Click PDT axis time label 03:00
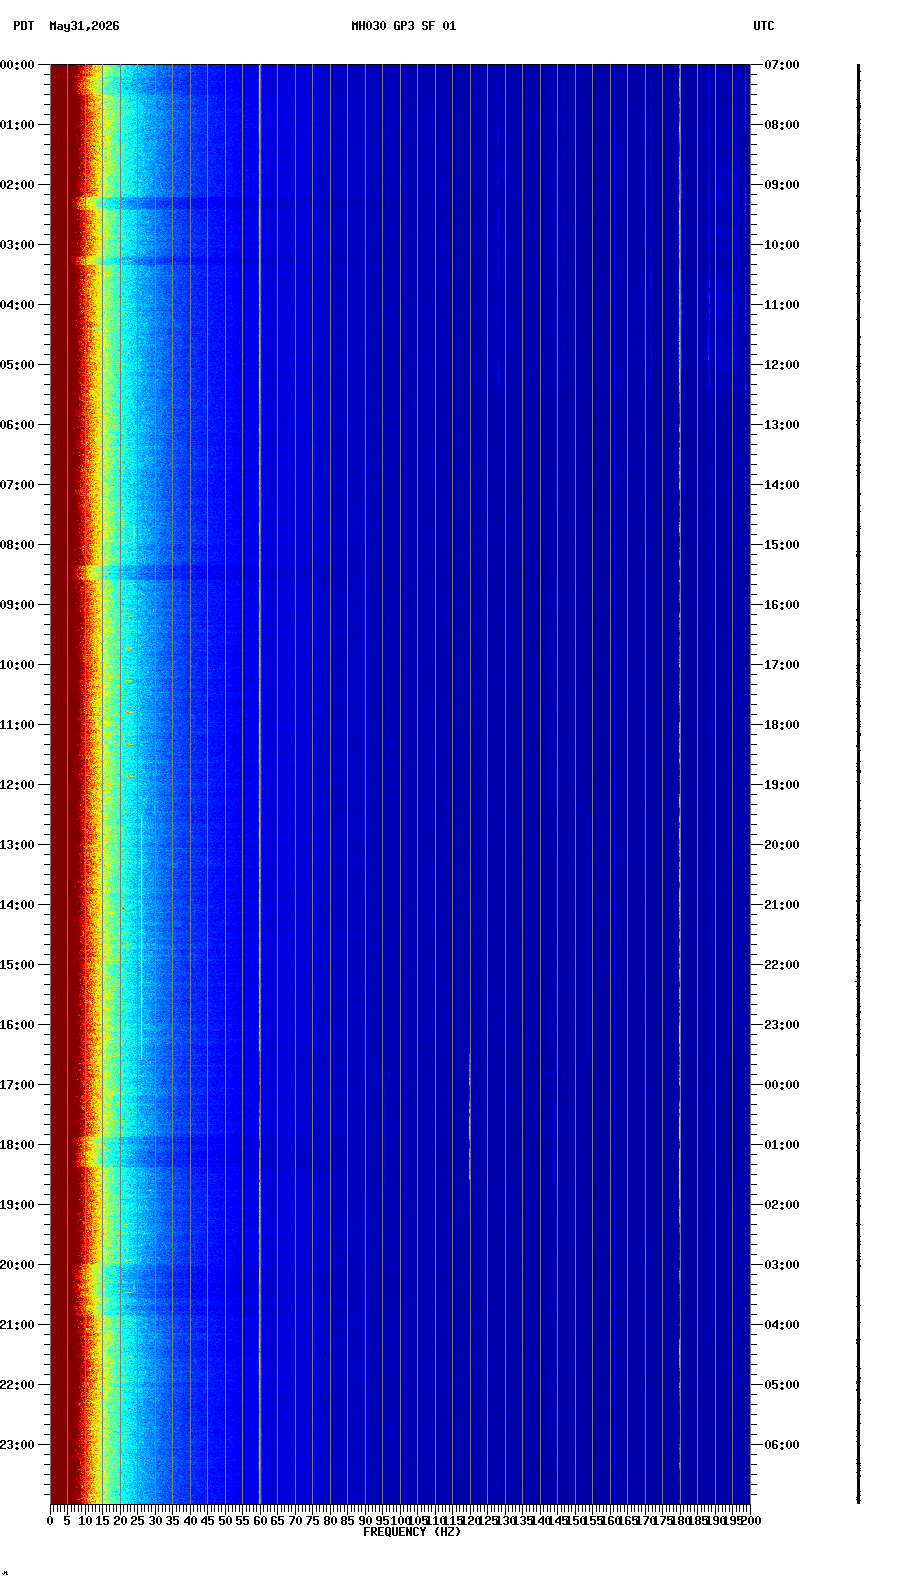The image size is (902, 1584). coord(17,245)
